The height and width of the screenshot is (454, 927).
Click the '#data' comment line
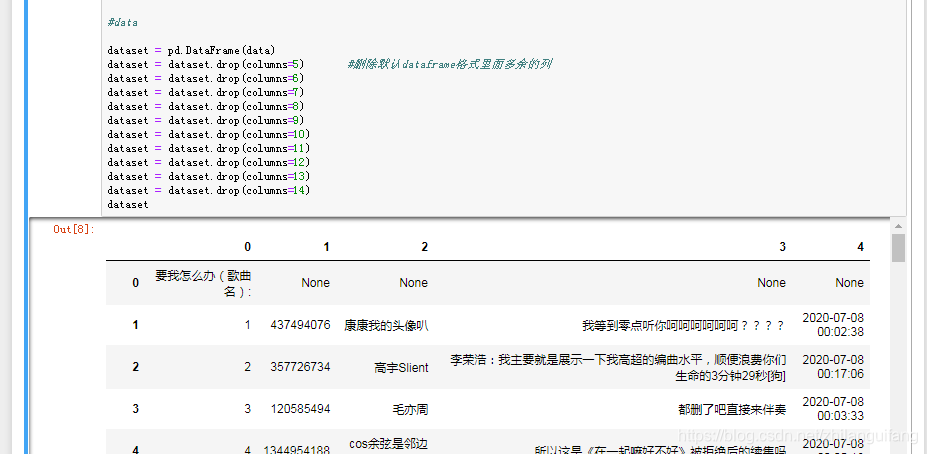coord(122,22)
